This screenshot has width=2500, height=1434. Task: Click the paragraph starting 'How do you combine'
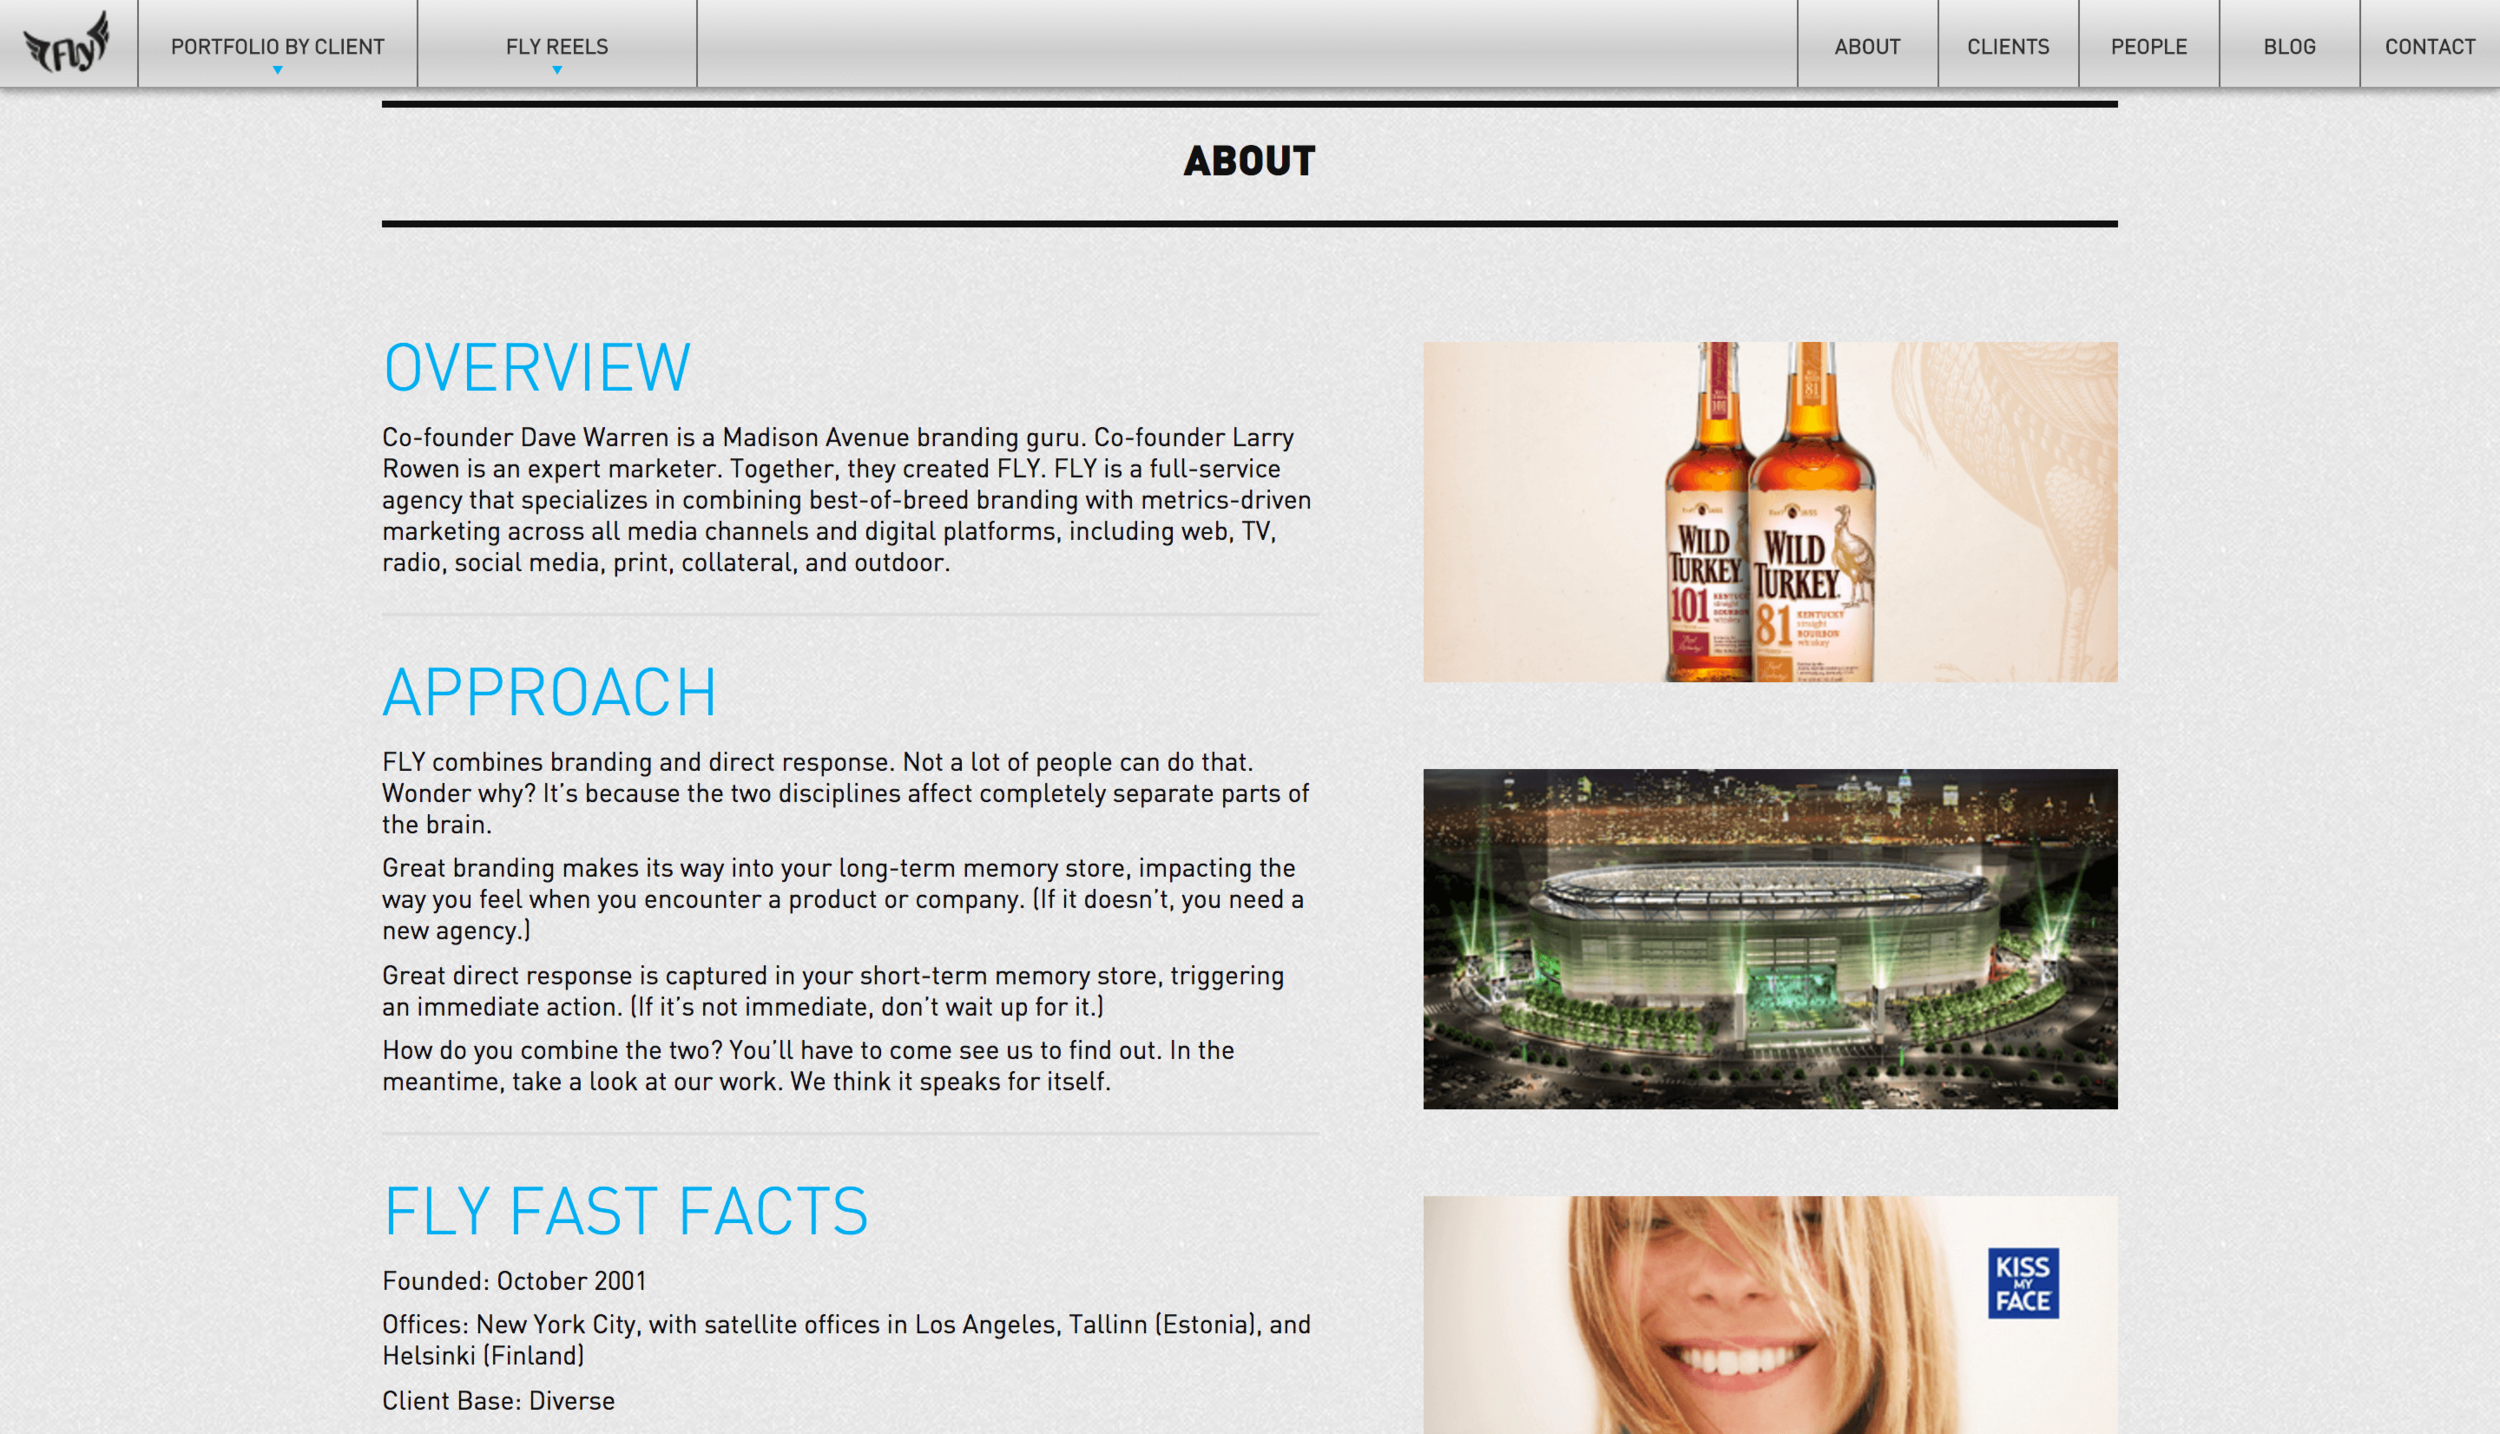click(808, 1066)
